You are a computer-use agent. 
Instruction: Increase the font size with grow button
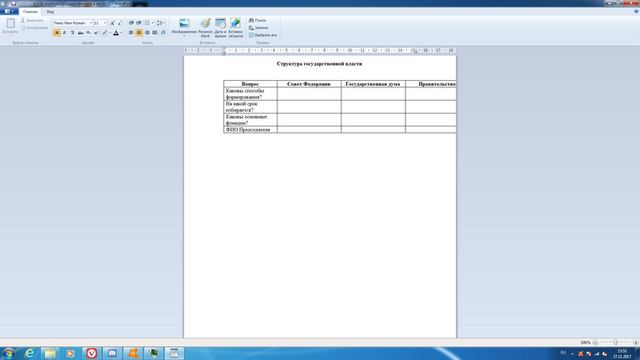112,23
